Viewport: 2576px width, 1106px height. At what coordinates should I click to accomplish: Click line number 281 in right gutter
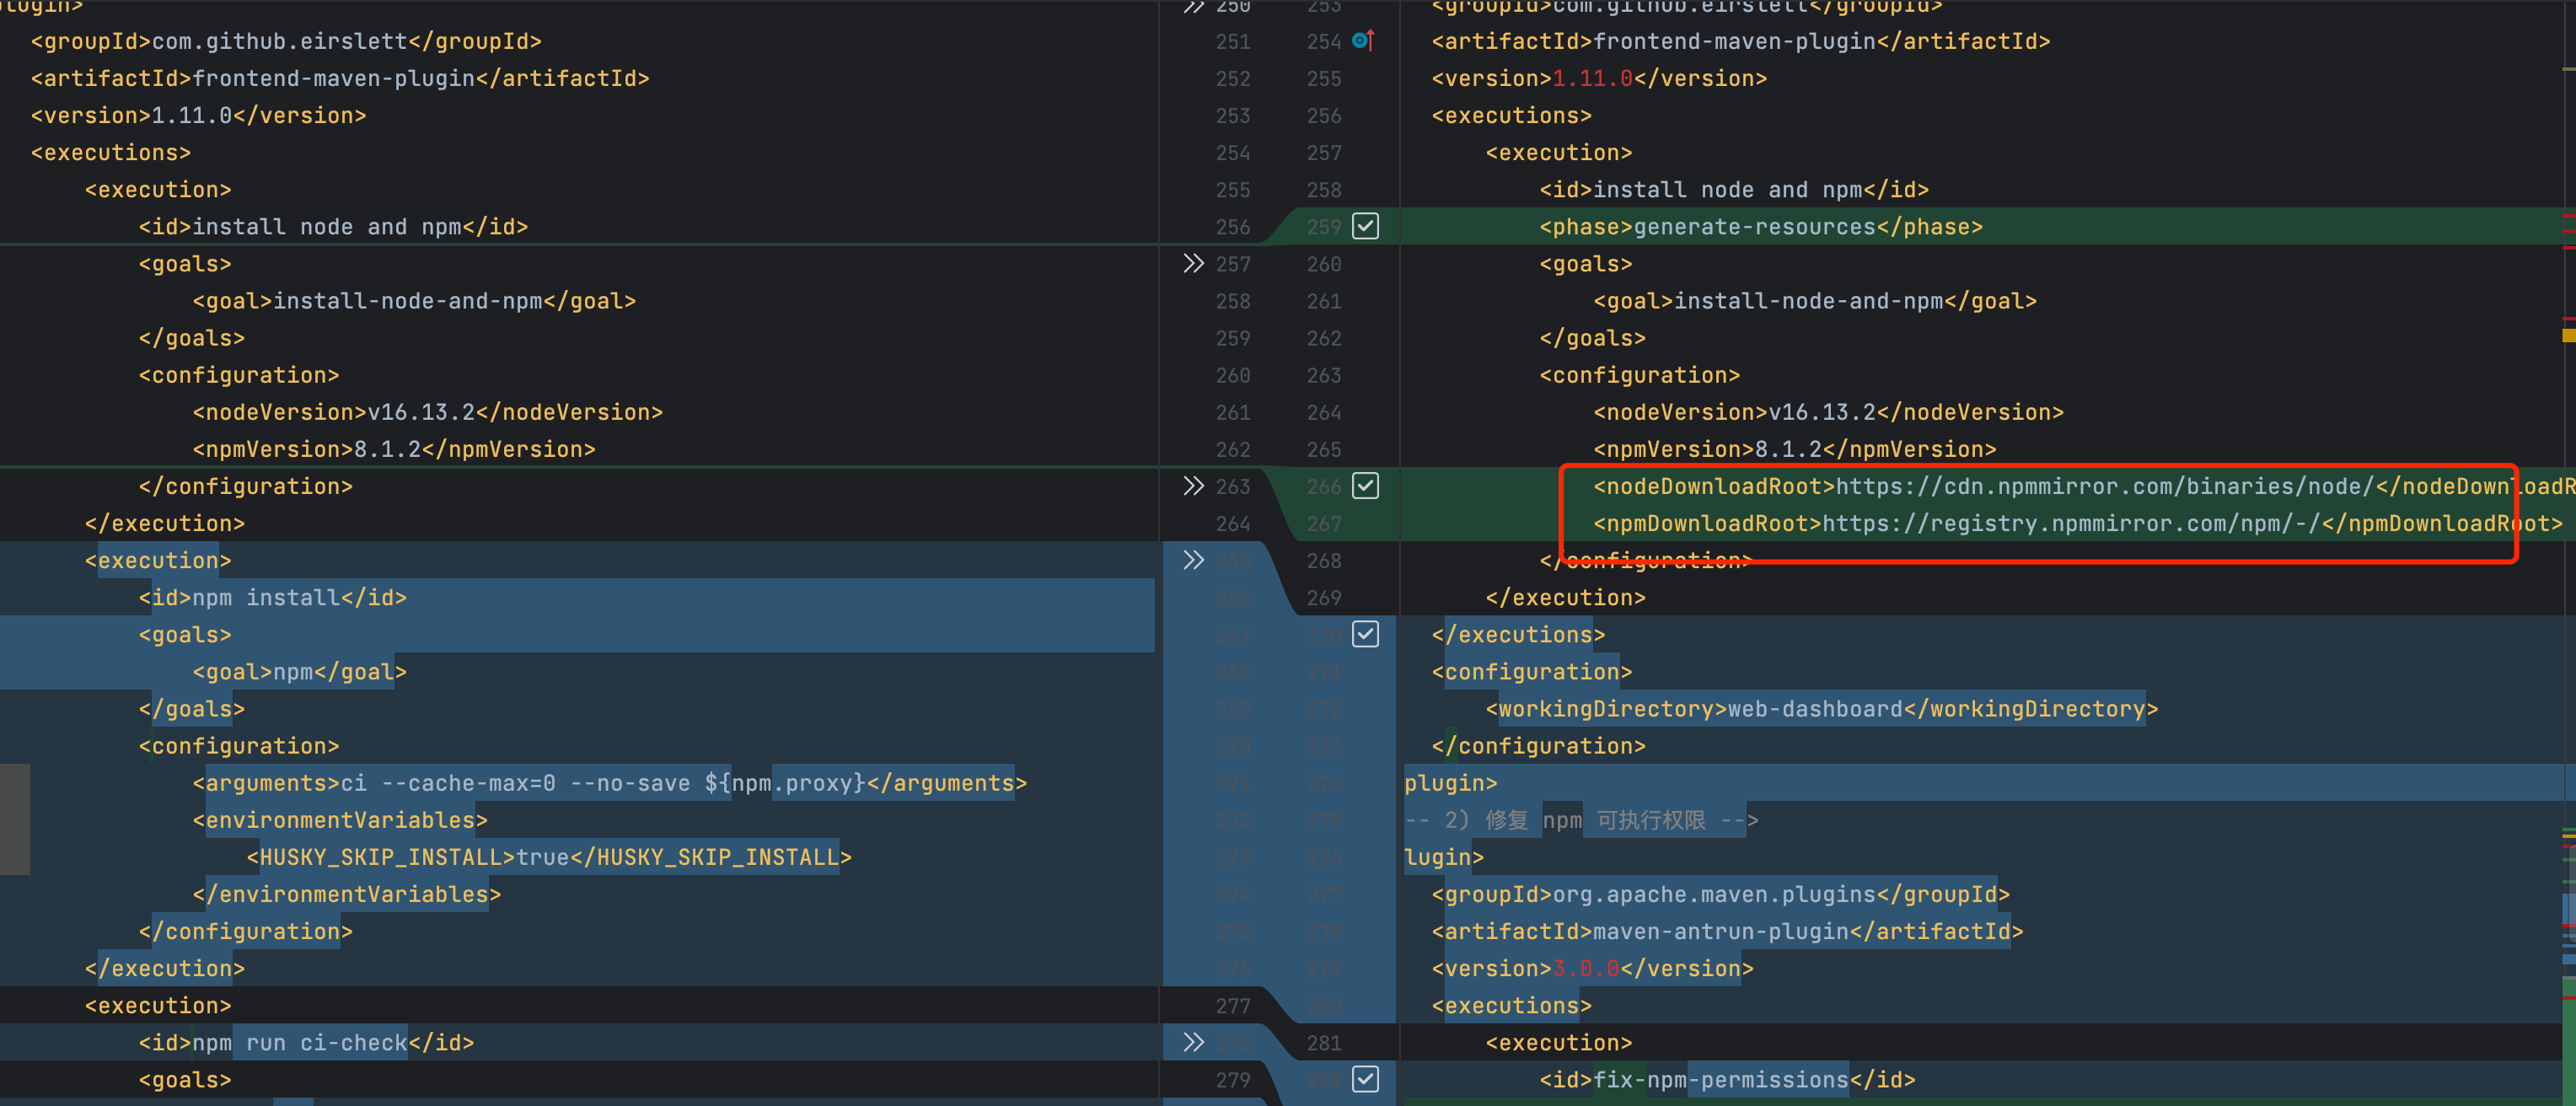point(1323,1043)
